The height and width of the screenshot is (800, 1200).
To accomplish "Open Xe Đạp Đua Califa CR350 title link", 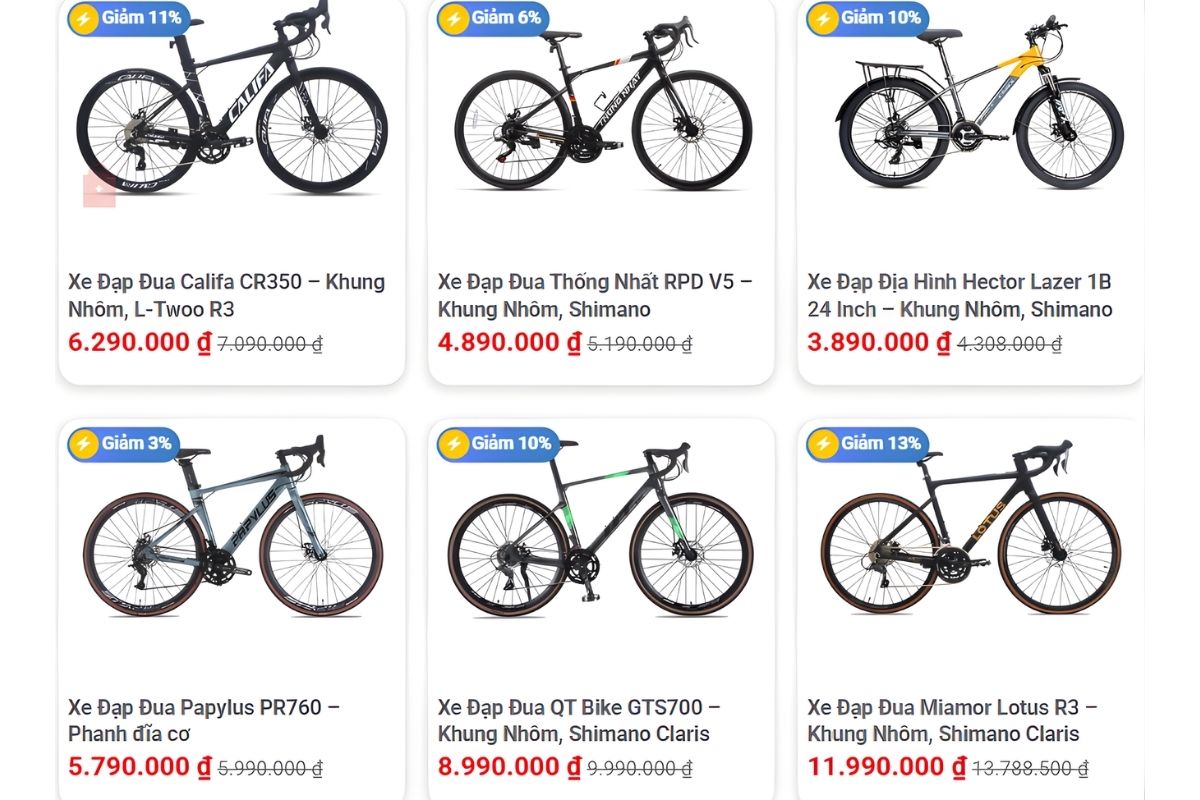I will point(226,295).
